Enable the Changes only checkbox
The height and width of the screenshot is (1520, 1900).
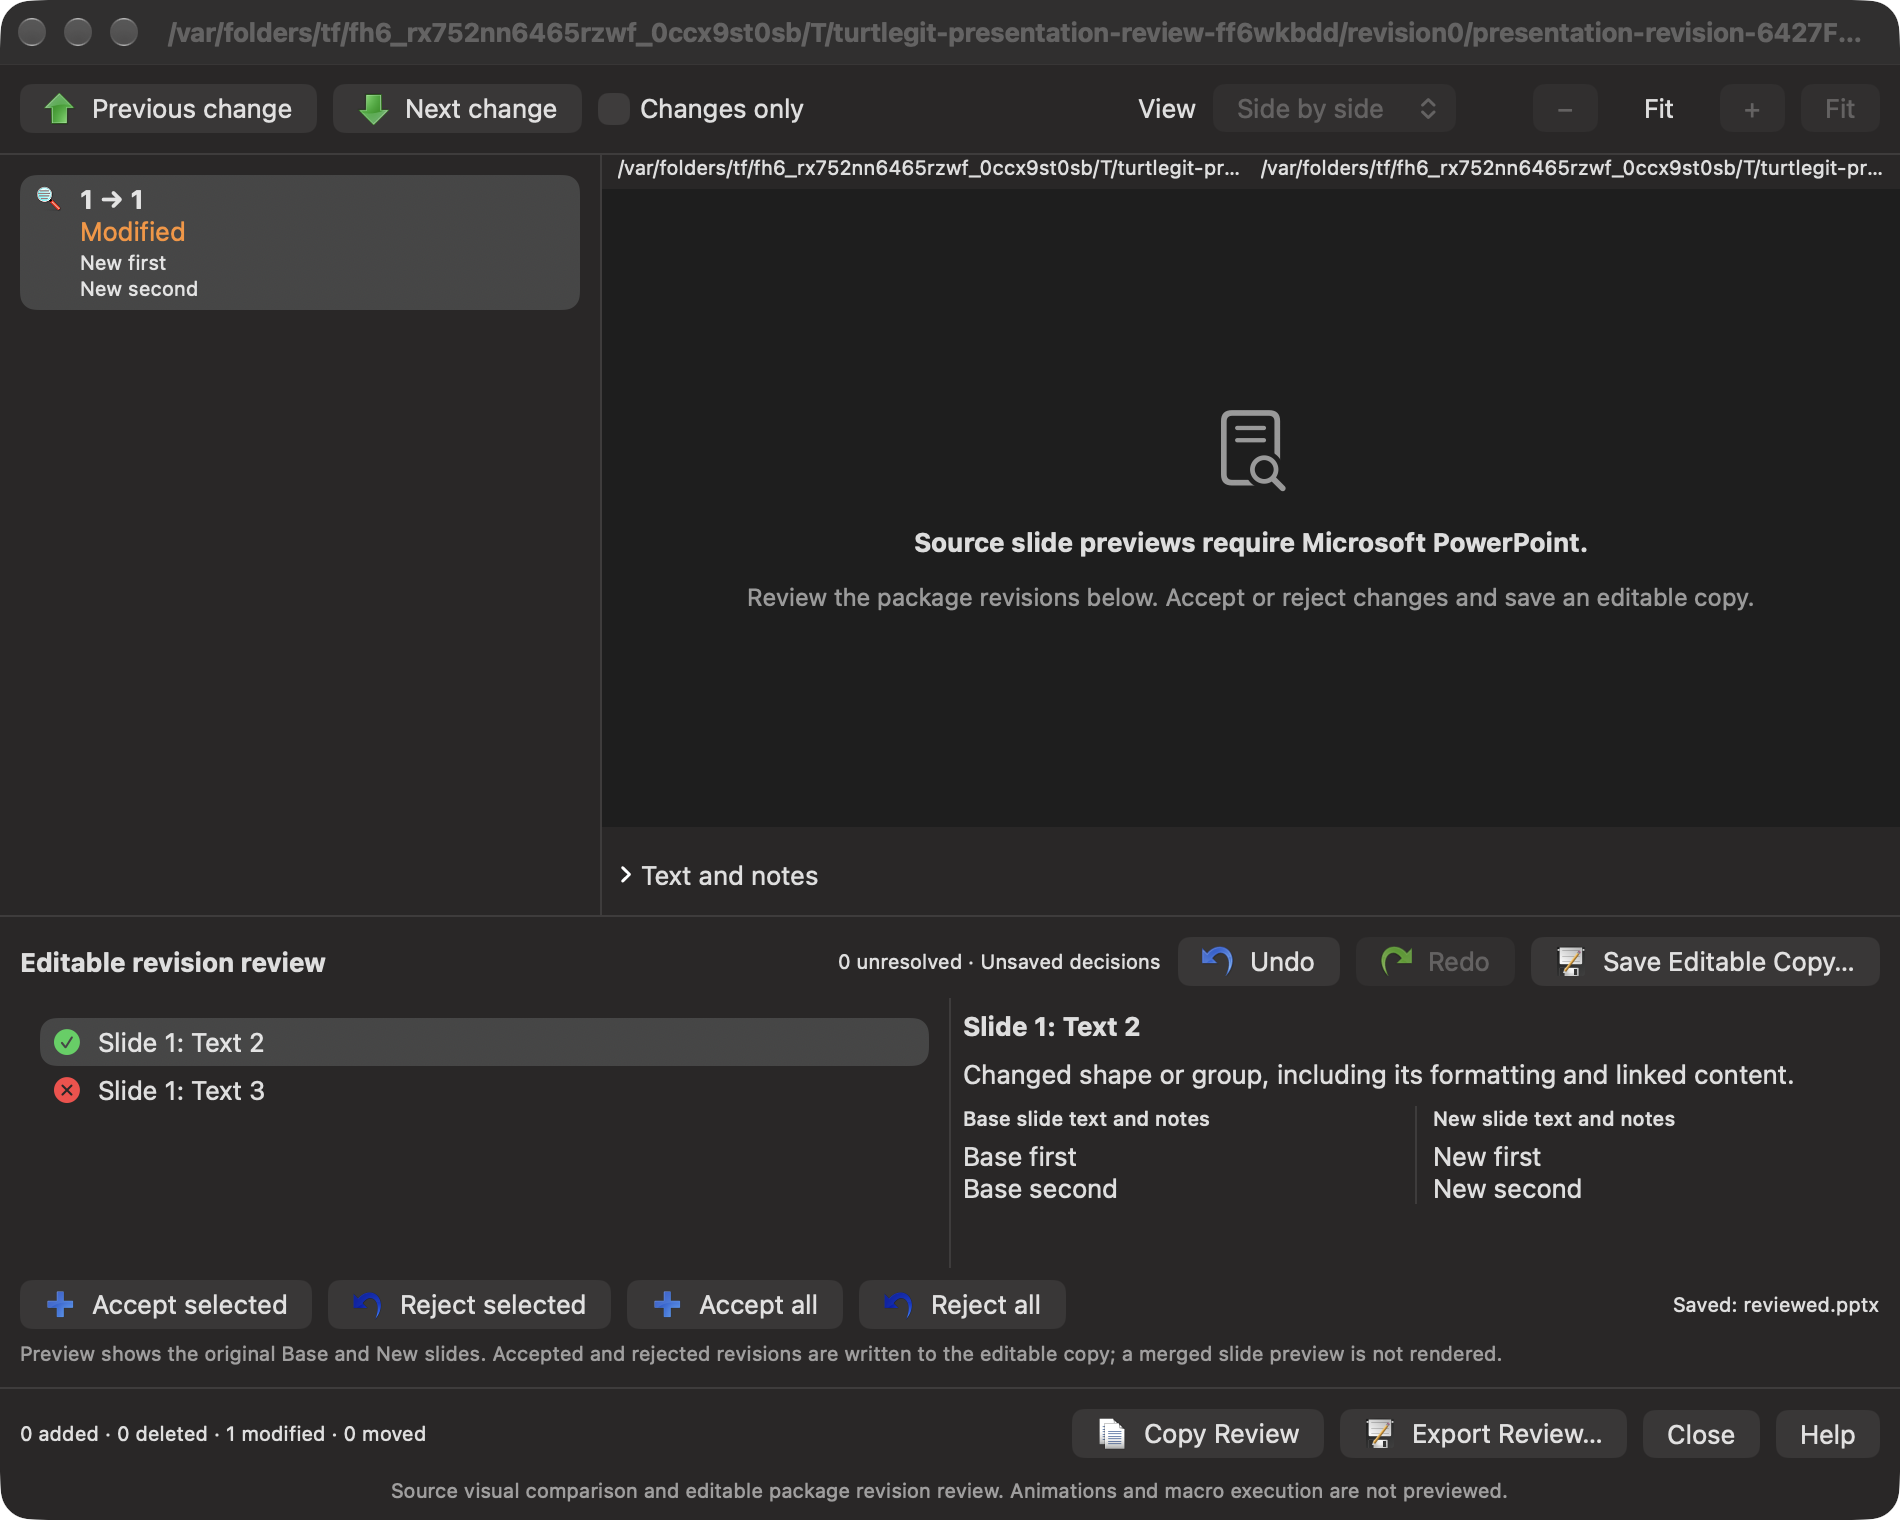613,109
